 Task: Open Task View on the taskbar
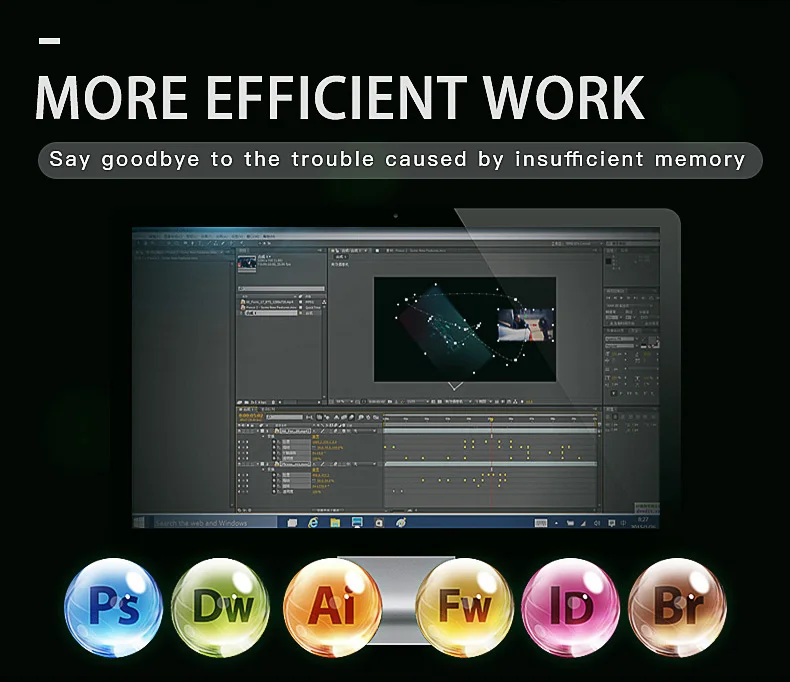click(x=292, y=523)
